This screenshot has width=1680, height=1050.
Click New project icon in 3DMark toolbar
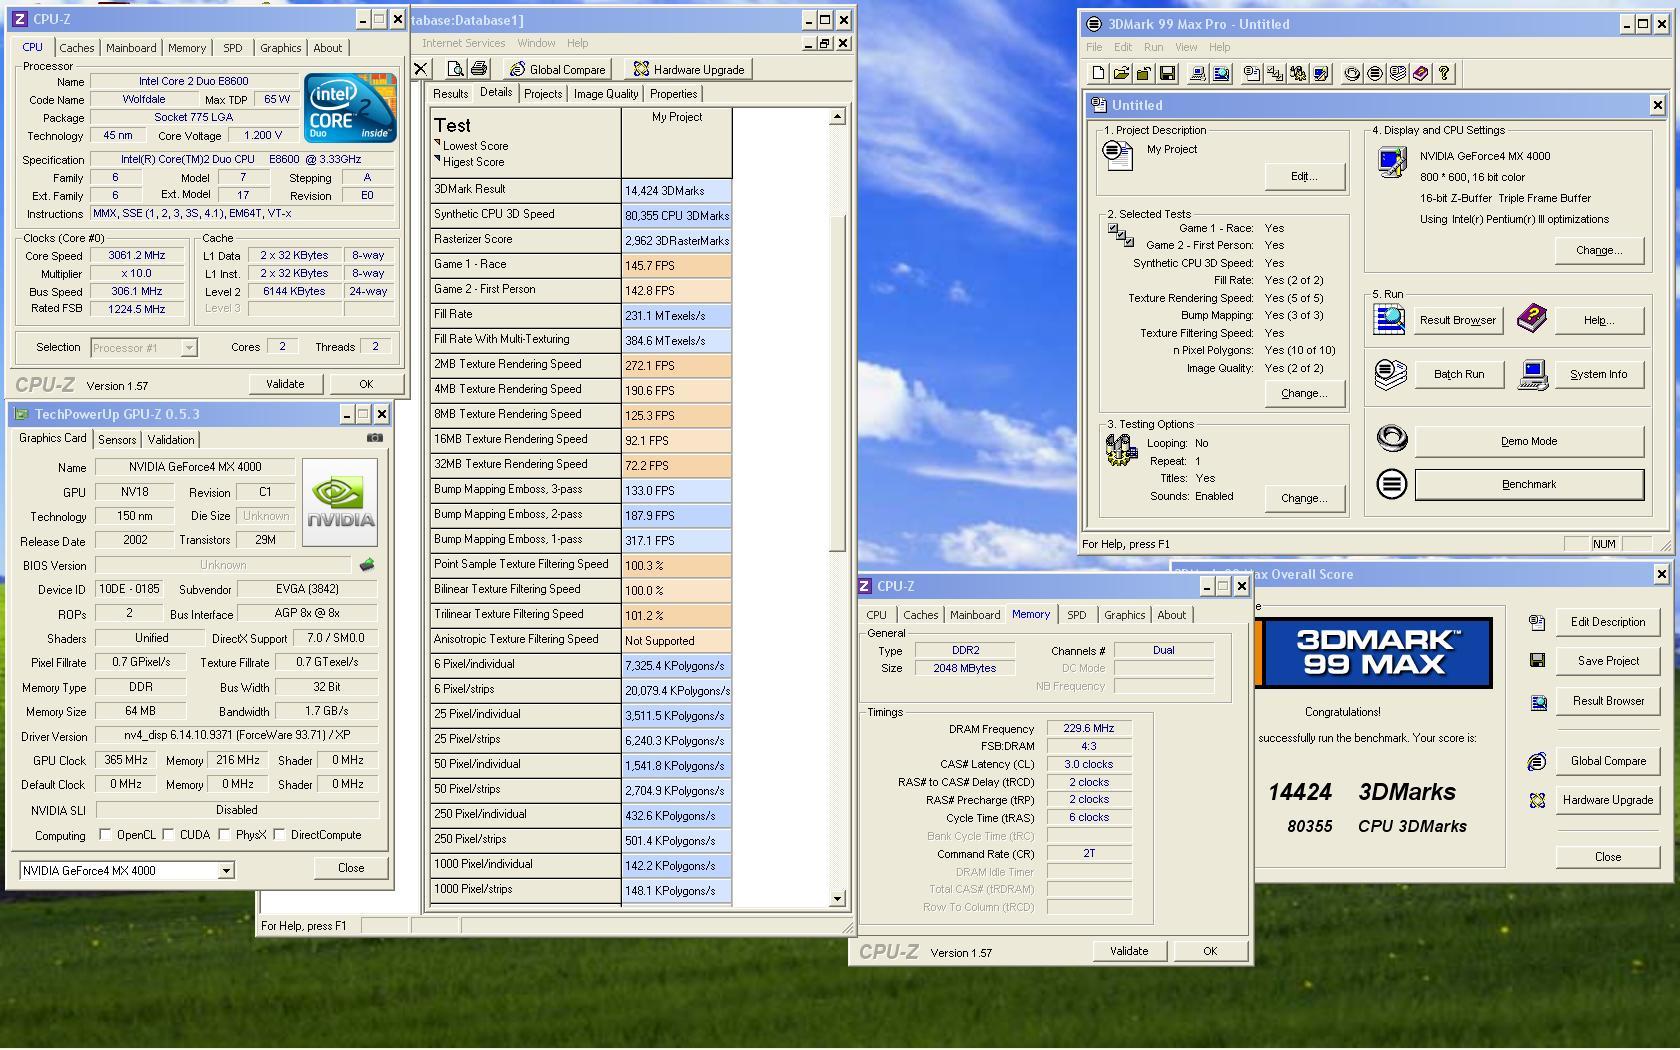1098,73
